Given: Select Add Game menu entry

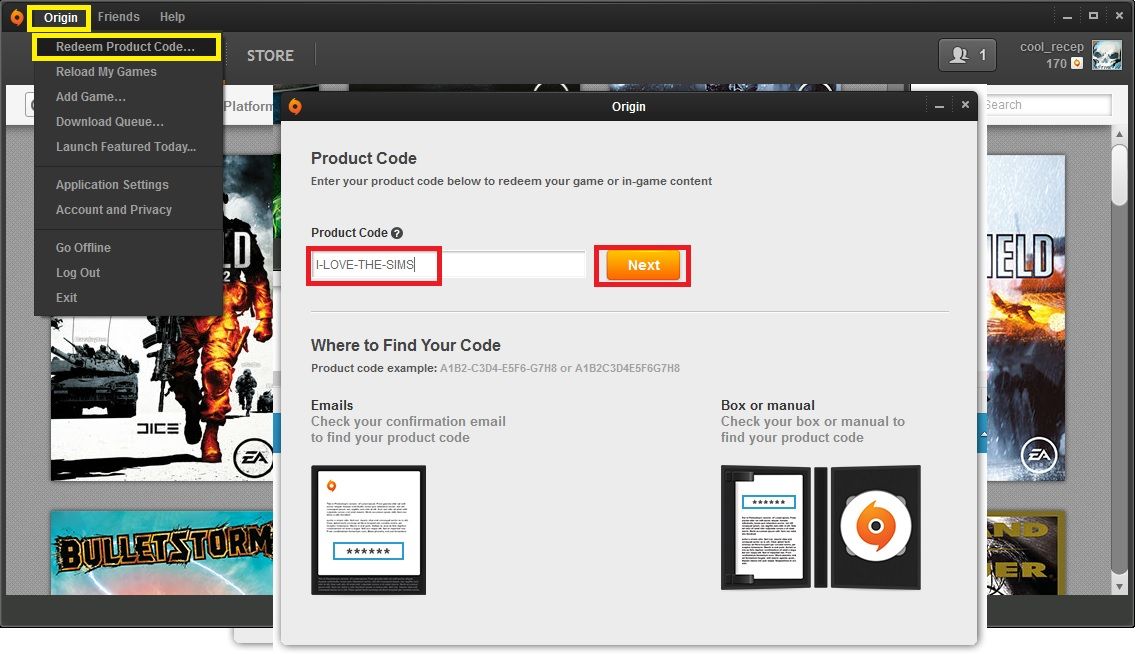Looking at the screenshot, I should pyautogui.click(x=91, y=97).
